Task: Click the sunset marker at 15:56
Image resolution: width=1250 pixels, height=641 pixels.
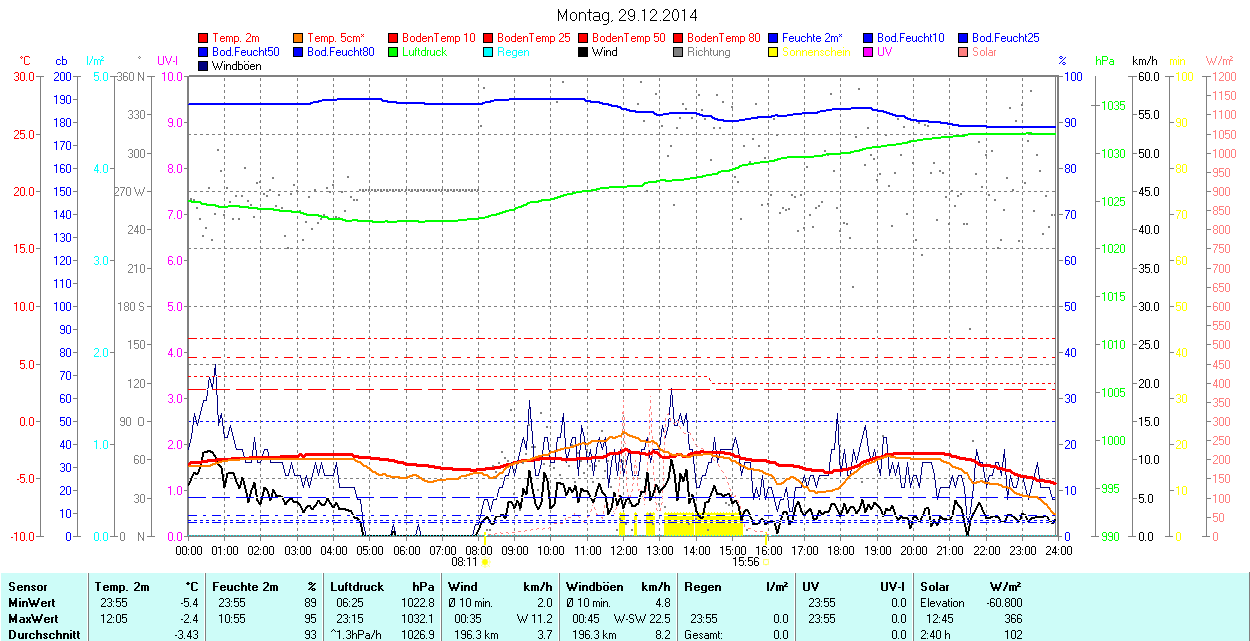Action: (x=766, y=562)
